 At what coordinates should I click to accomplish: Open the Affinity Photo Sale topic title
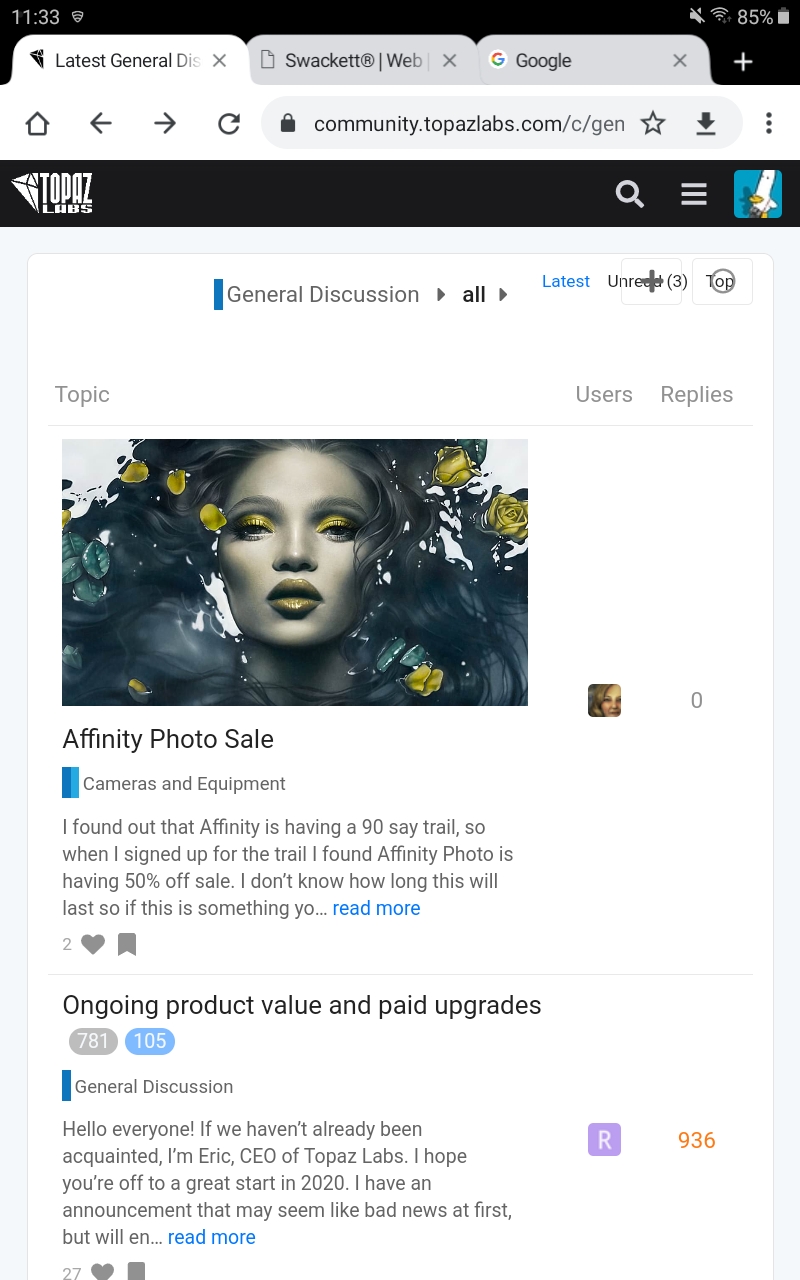[168, 739]
